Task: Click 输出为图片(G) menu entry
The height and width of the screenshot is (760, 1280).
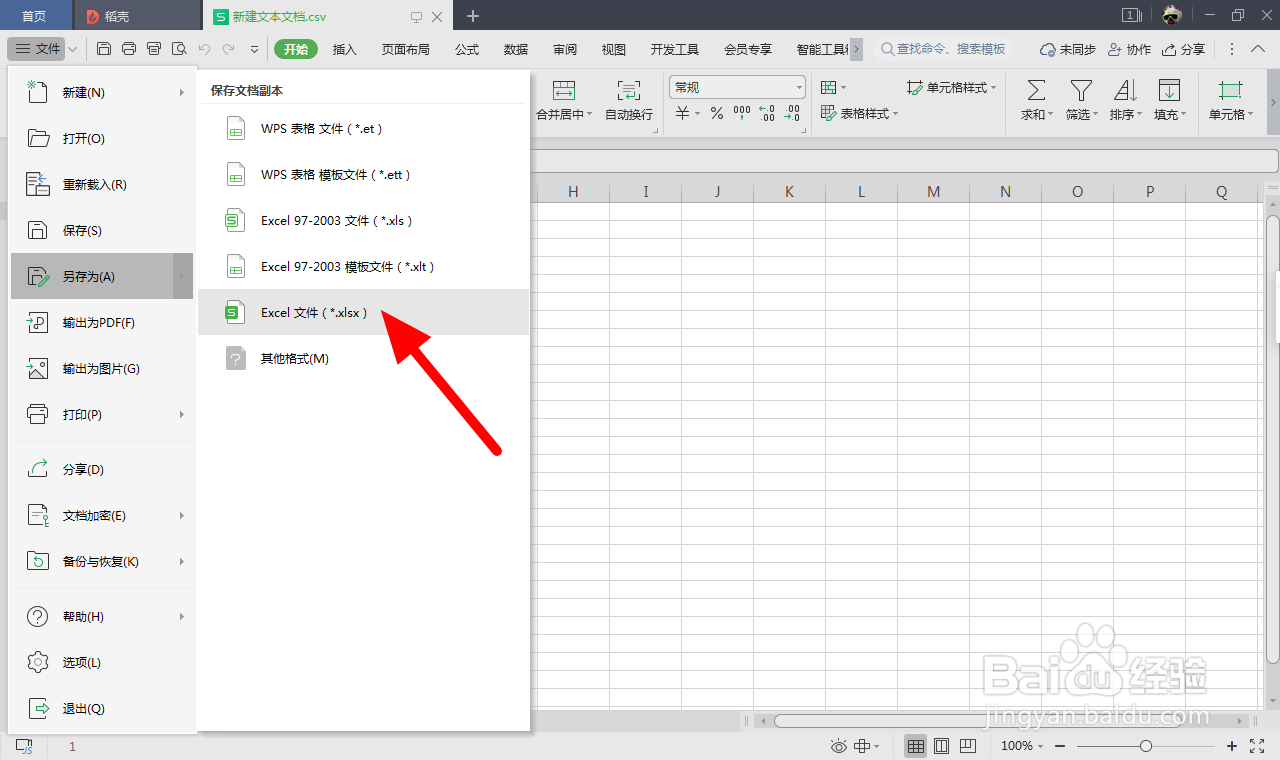Action: click(x=101, y=369)
